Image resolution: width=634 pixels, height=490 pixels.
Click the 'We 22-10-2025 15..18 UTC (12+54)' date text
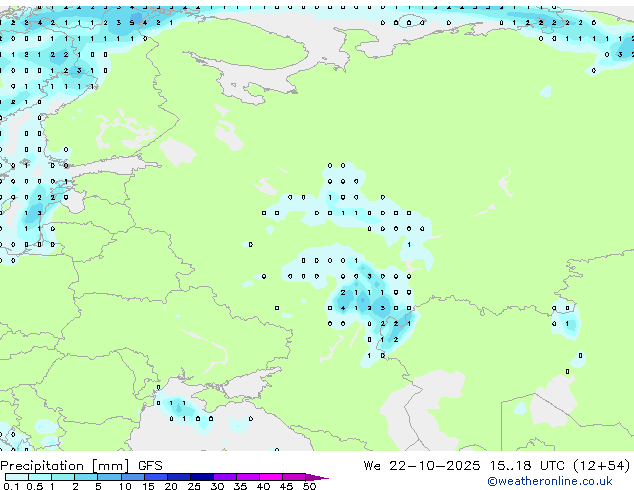point(497,466)
